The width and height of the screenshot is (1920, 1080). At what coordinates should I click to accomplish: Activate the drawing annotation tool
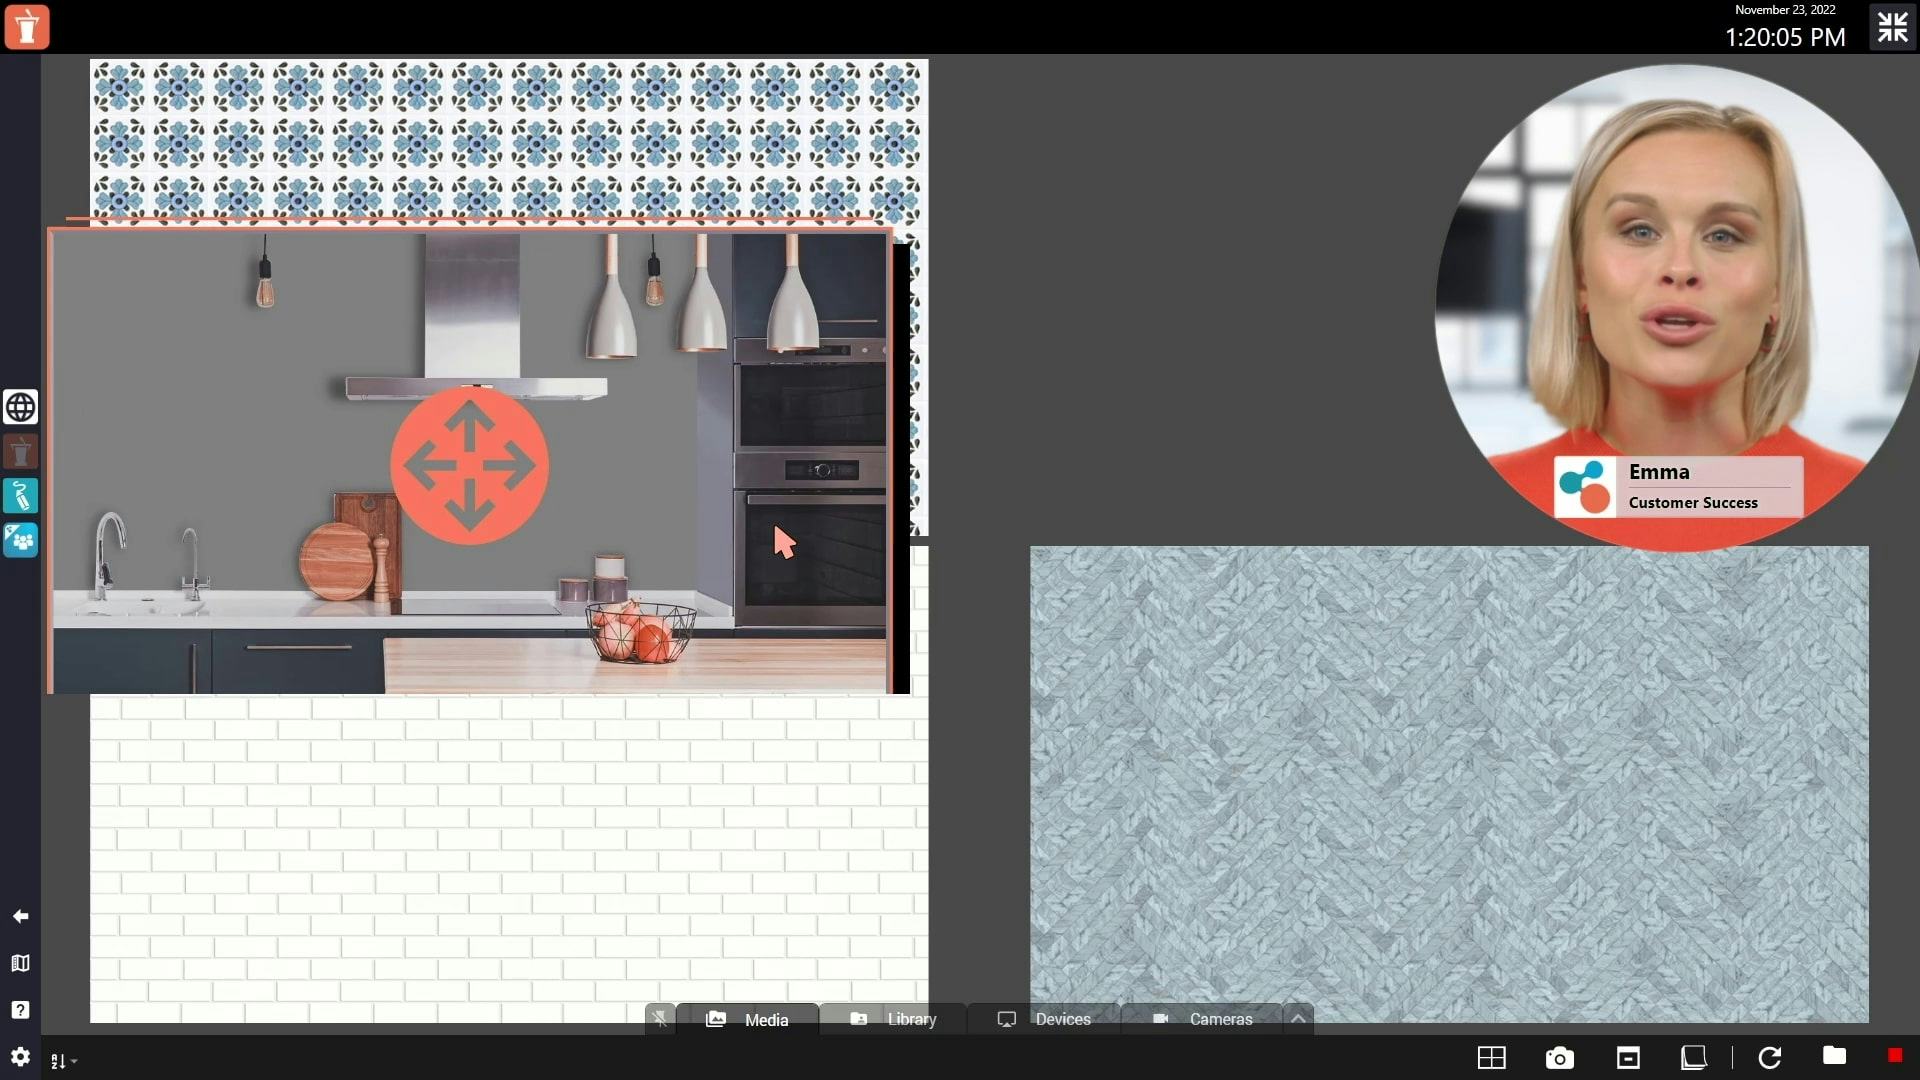(x=20, y=496)
